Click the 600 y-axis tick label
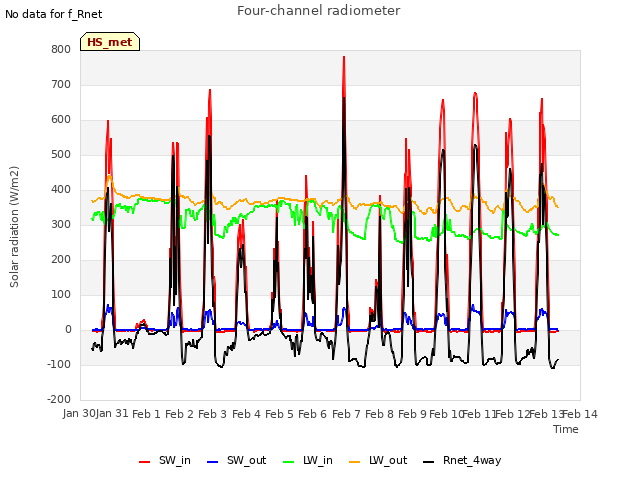640x480 pixels. point(61,120)
